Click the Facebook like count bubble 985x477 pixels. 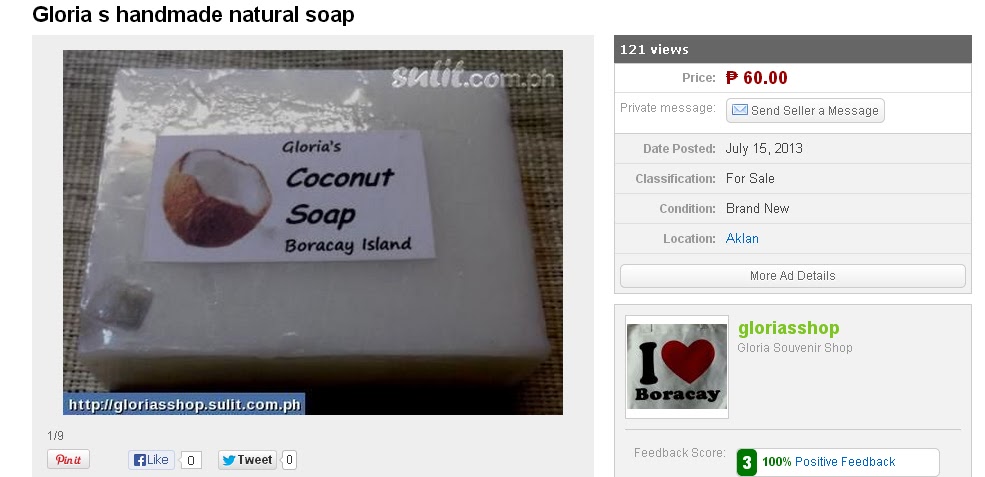[x=191, y=461]
